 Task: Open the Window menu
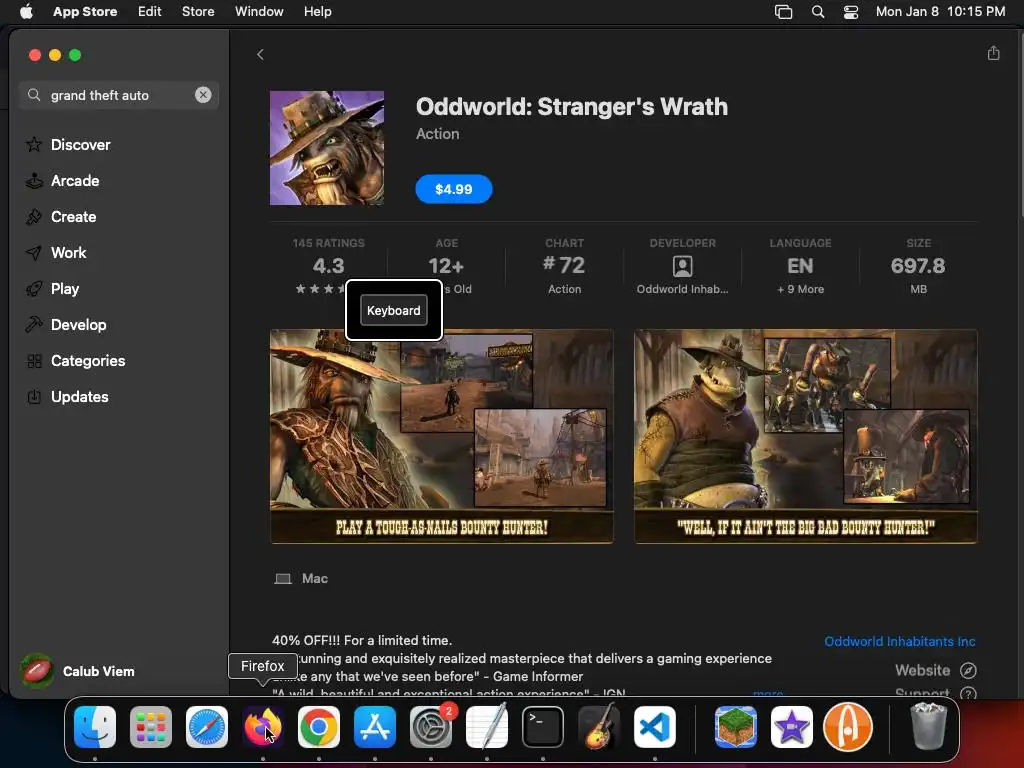point(259,11)
